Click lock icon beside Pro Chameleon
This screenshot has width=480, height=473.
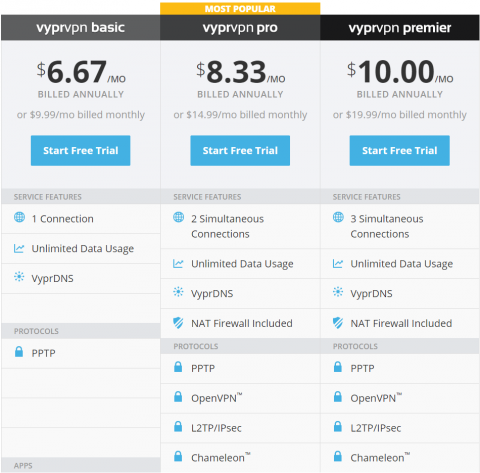[178, 456]
